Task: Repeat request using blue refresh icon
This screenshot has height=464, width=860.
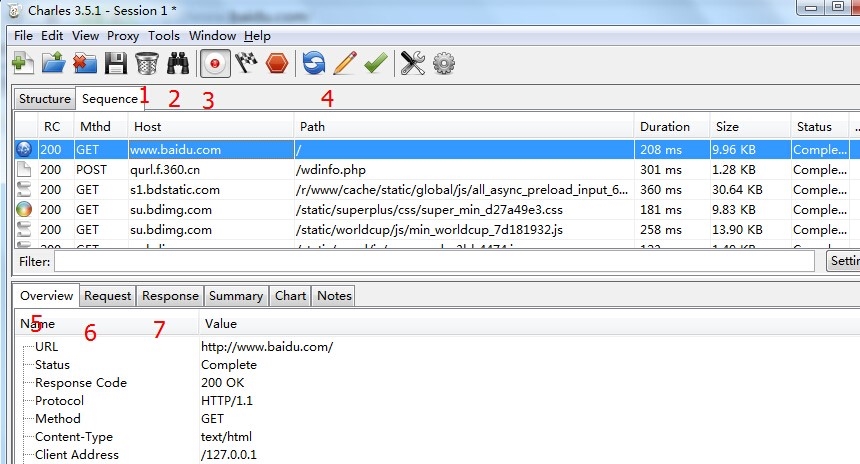Action: point(314,63)
